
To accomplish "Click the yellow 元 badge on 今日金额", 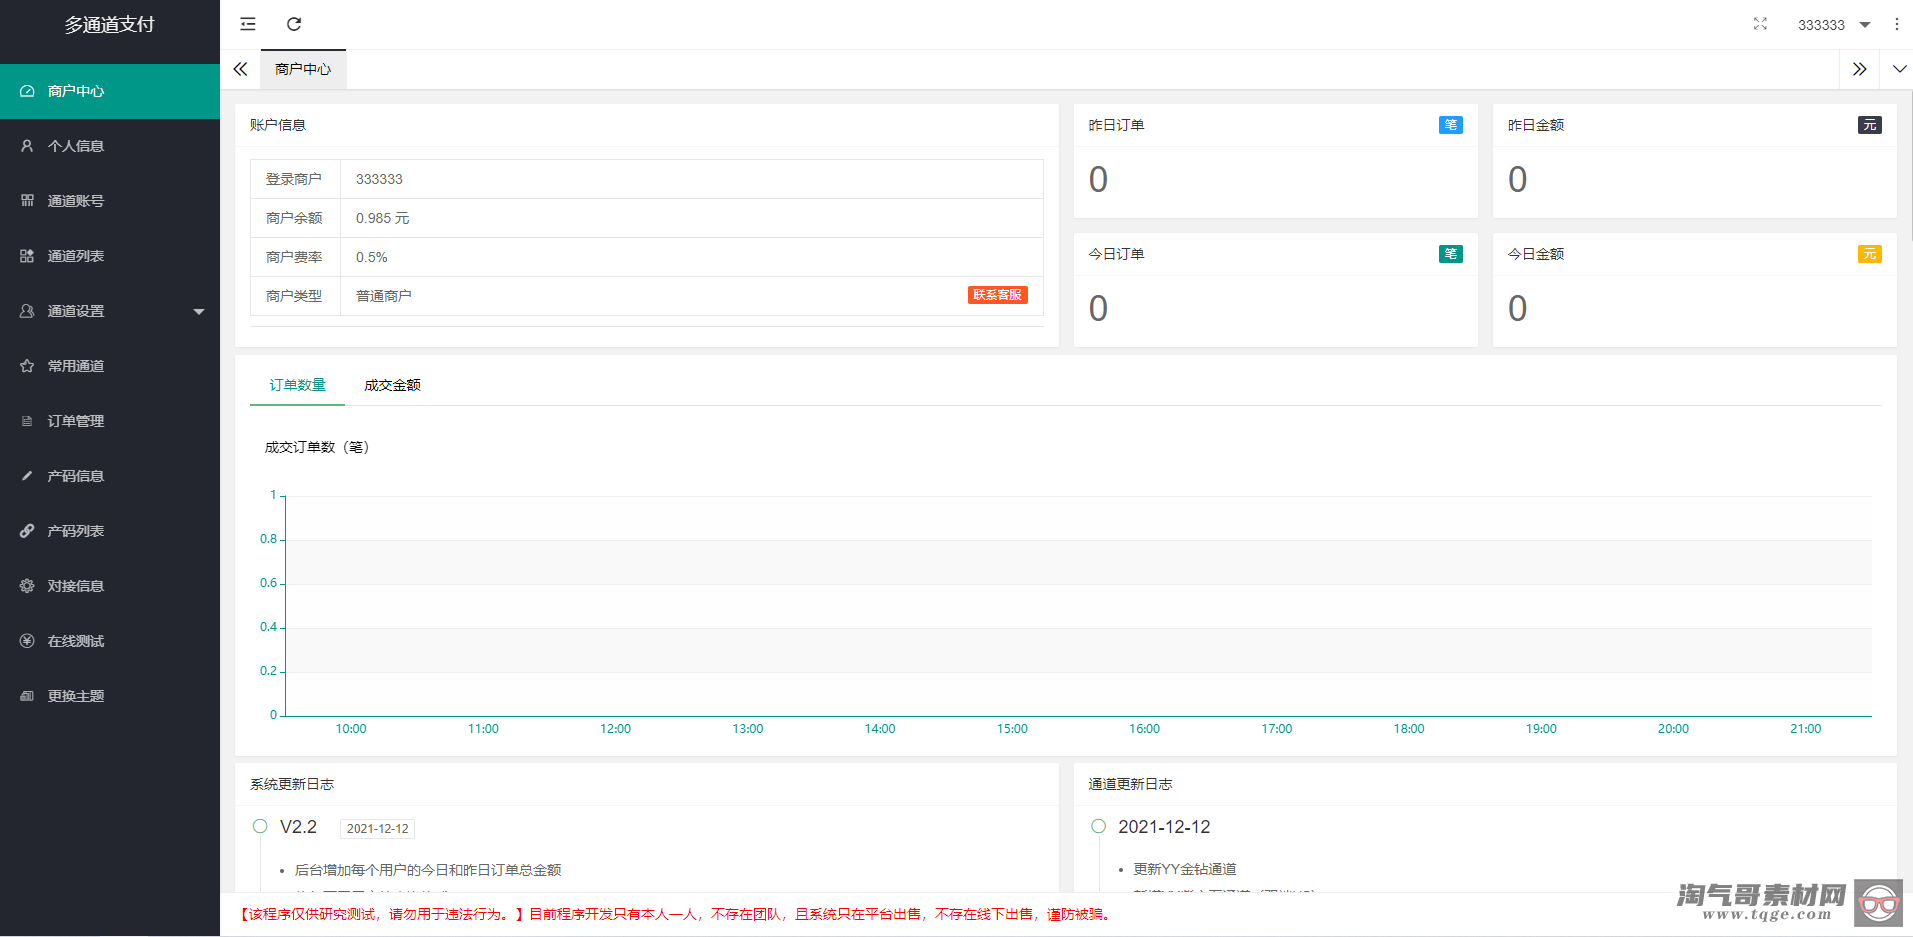I will 1869,254.
